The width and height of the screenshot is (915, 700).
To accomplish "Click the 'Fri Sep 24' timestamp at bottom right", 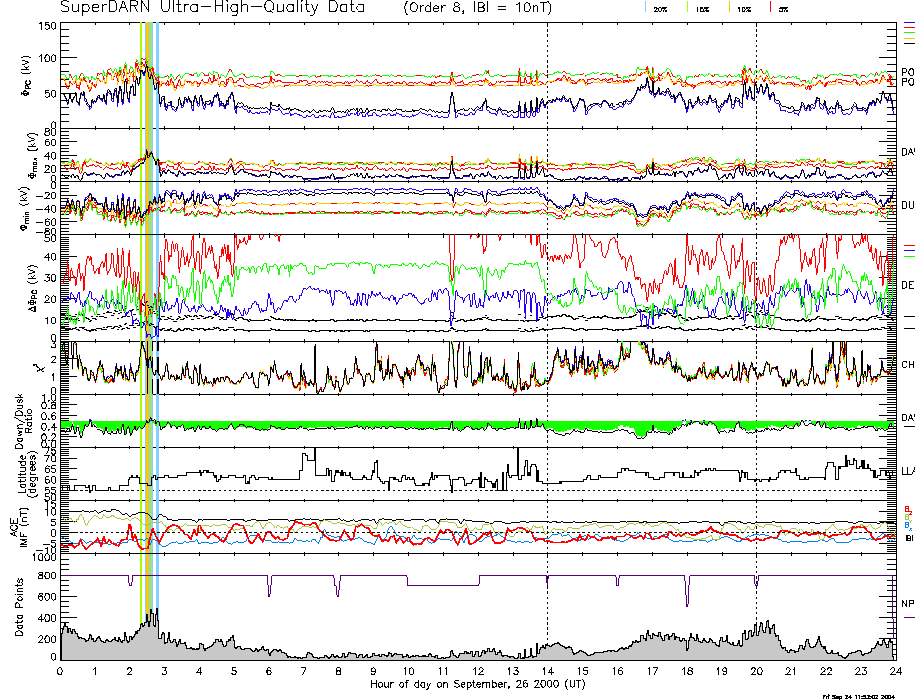I will click(858, 696).
